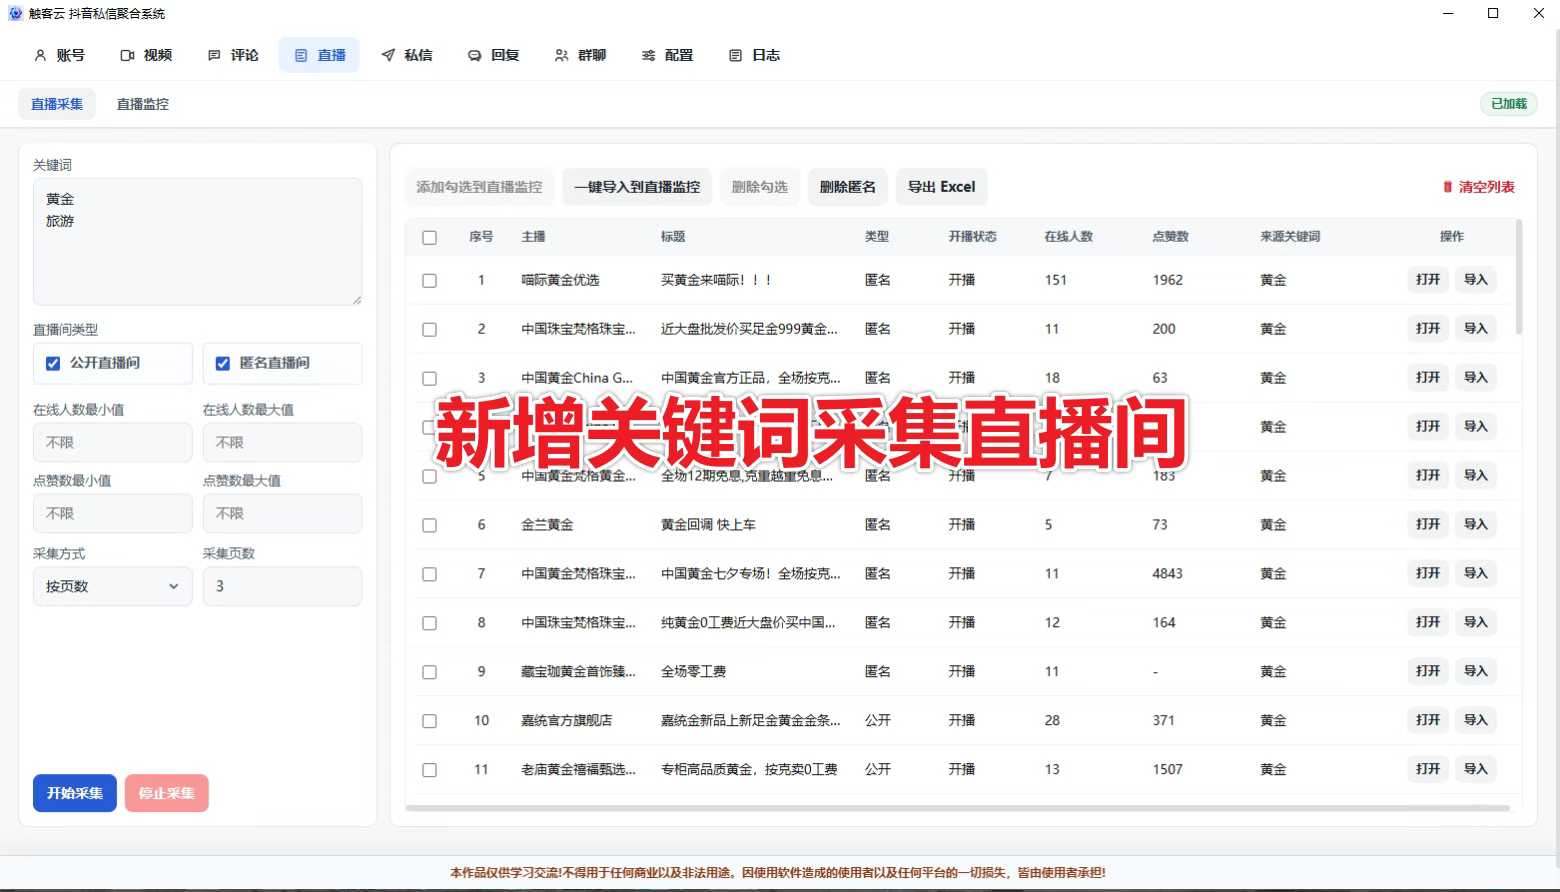Go to the 评论 section
This screenshot has width=1560, height=892.
(x=233, y=55)
